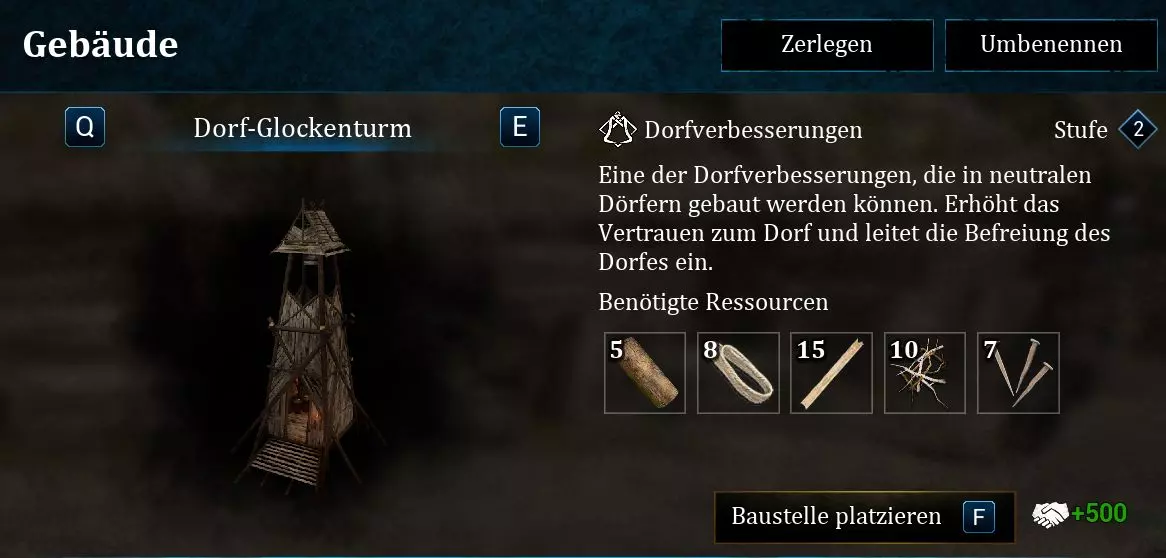The image size is (1166, 558).
Task: Click the Umbenennen button
Action: pyautogui.click(x=1051, y=45)
